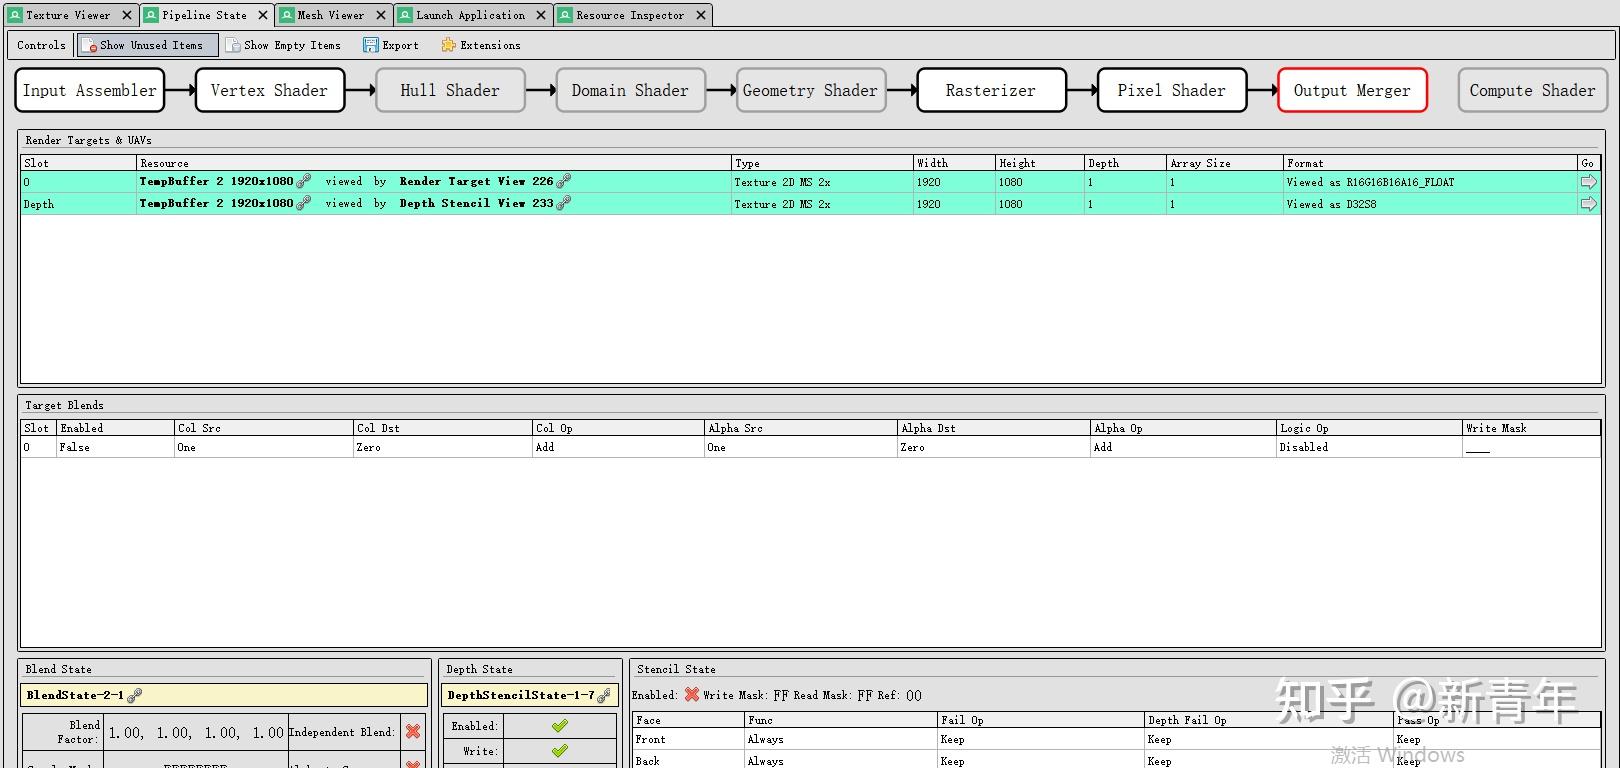Click the Show Empty Items page icon
1620x768 pixels.
click(x=233, y=45)
